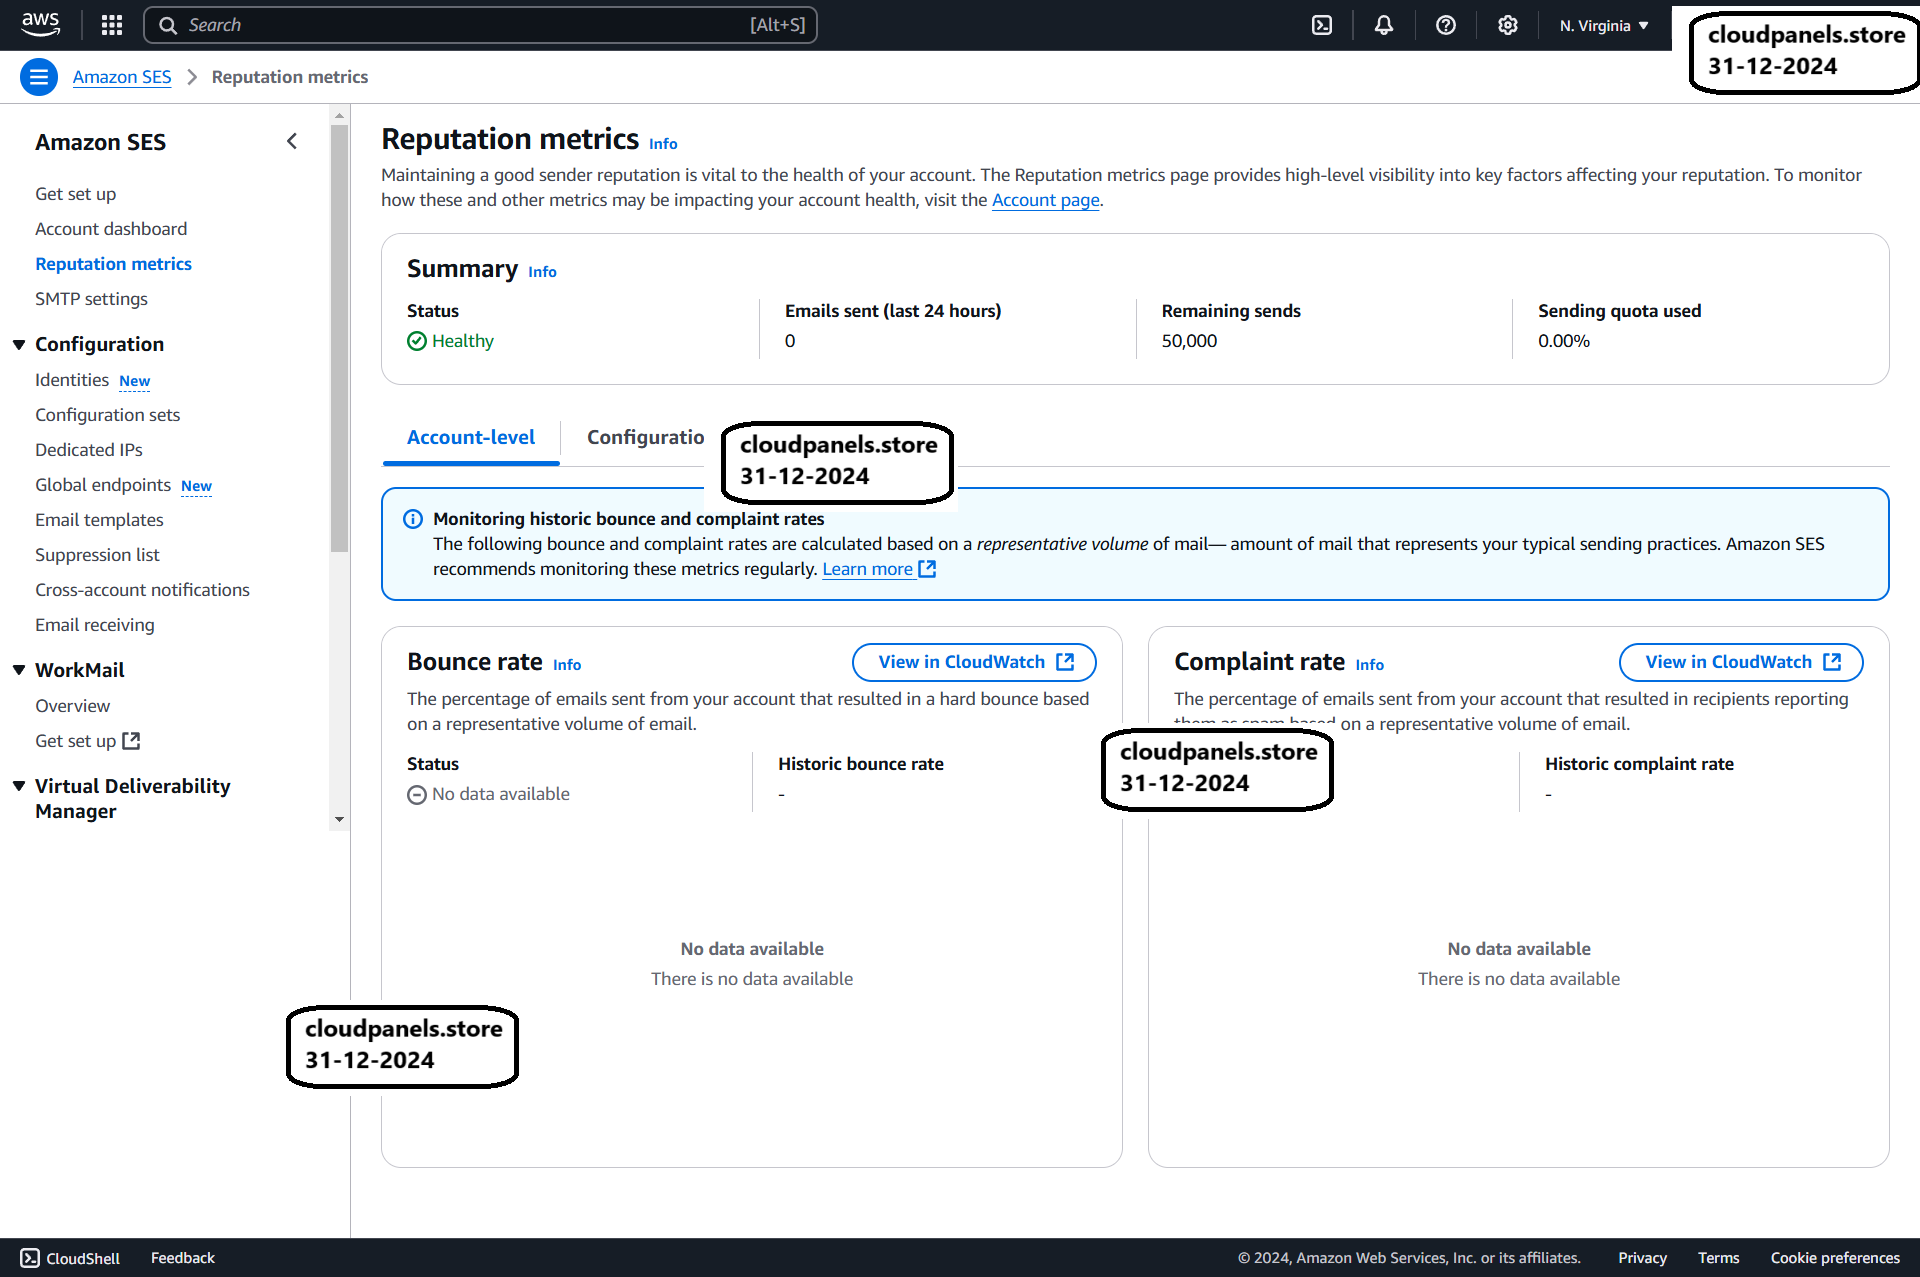Click the CloudShell icon in the footer
The image size is (1920, 1277).
[30, 1258]
